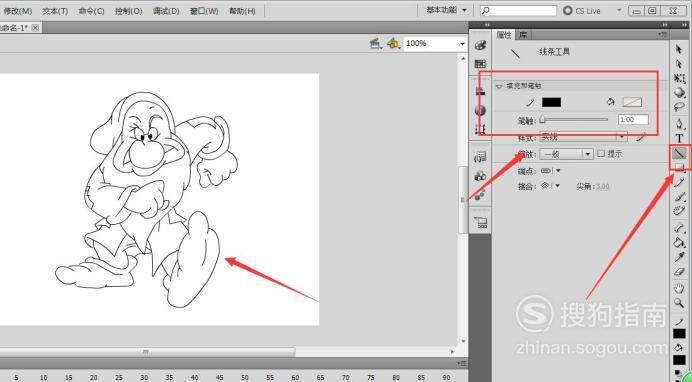This screenshot has height=382, width=692.
Task: Open the CS Live dropdown arrow
Action: coord(619,10)
